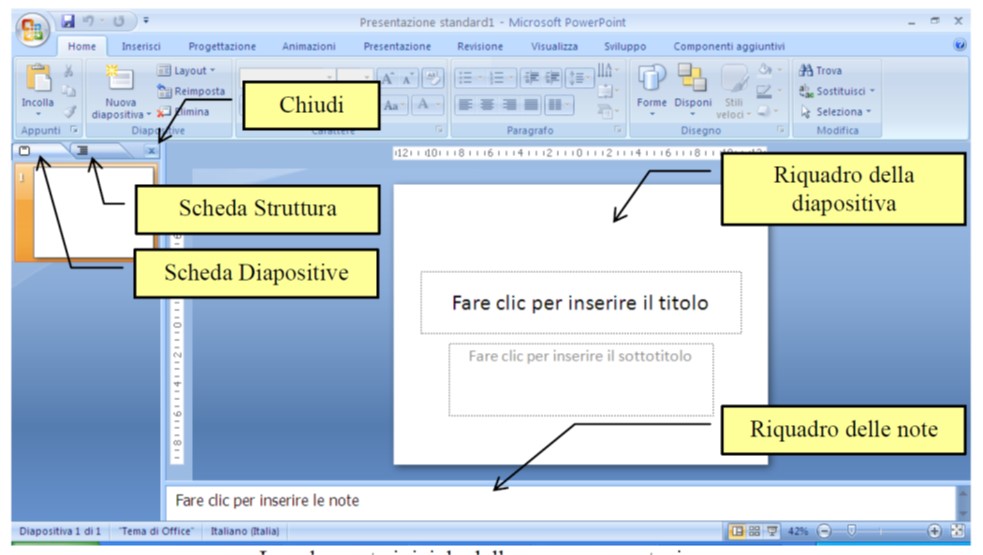983x555 pixels.
Task: Click the Redo icon in Quick Access toolbar
Action: pyautogui.click(x=118, y=21)
